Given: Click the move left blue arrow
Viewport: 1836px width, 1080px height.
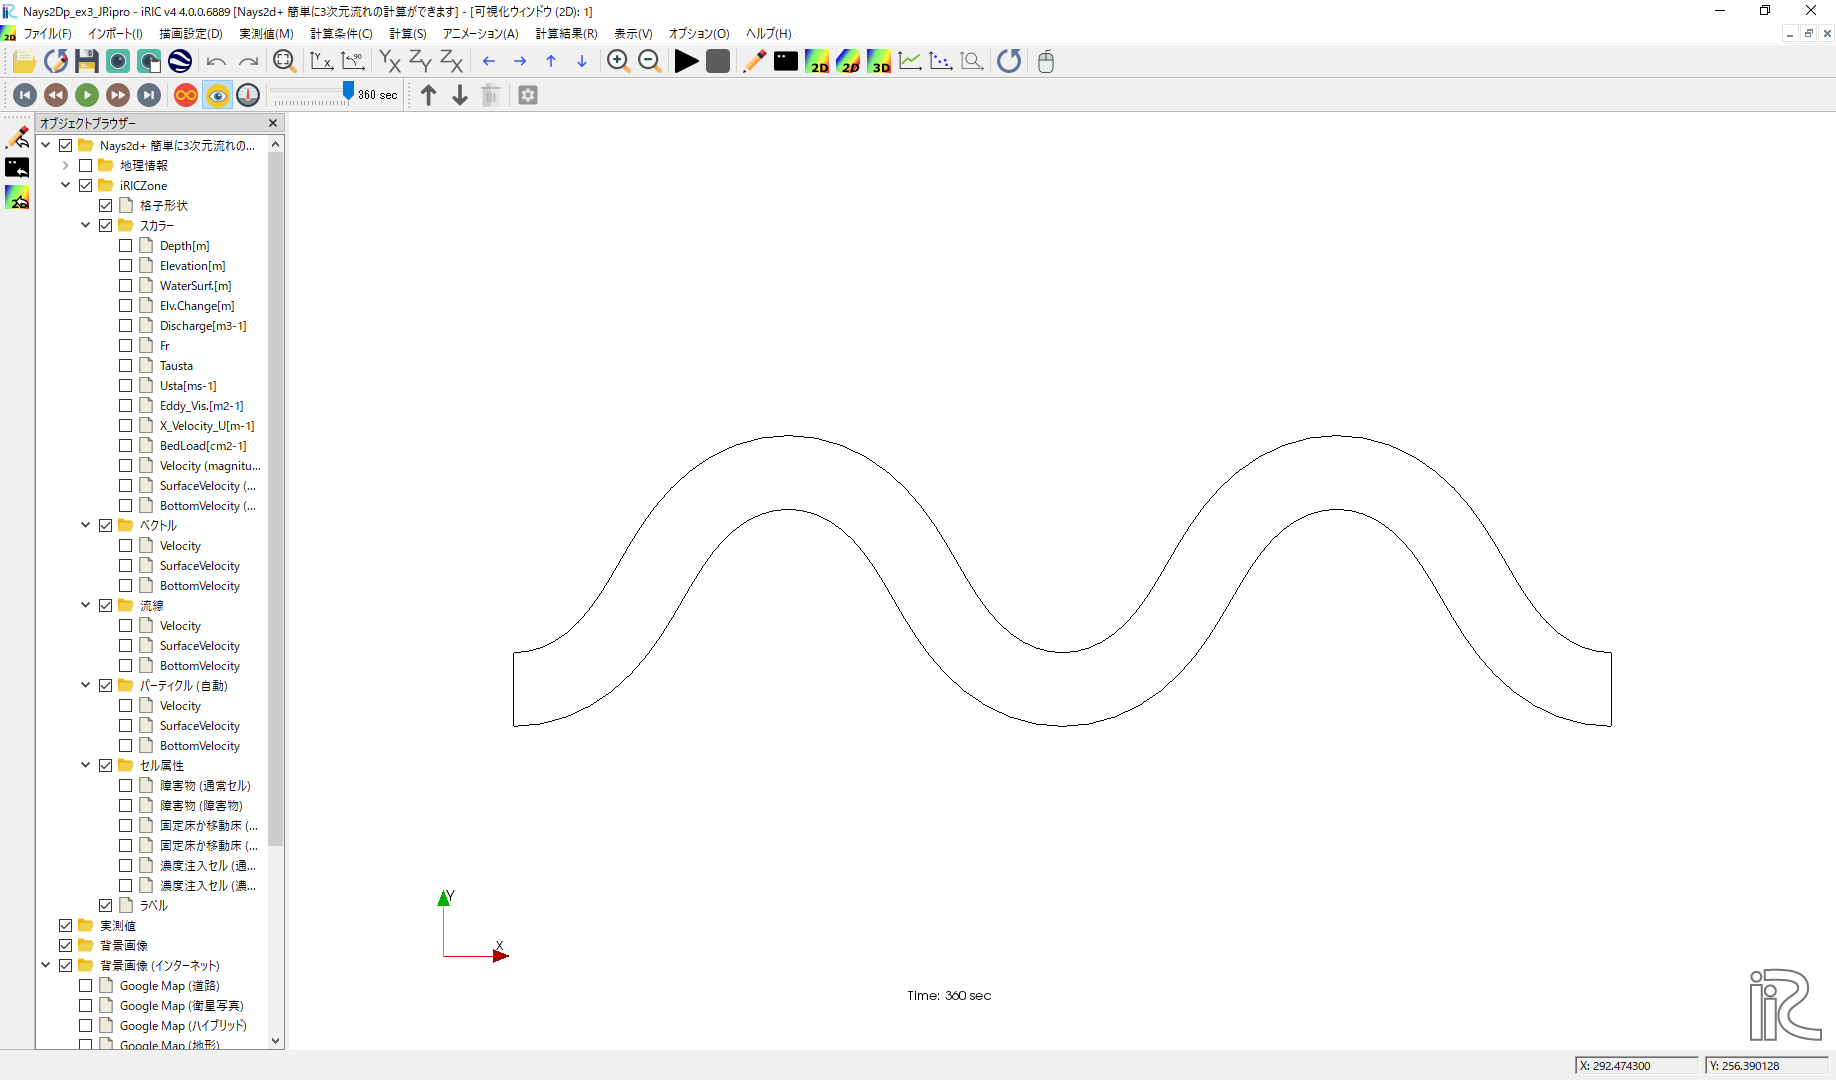Looking at the screenshot, I should click(489, 61).
